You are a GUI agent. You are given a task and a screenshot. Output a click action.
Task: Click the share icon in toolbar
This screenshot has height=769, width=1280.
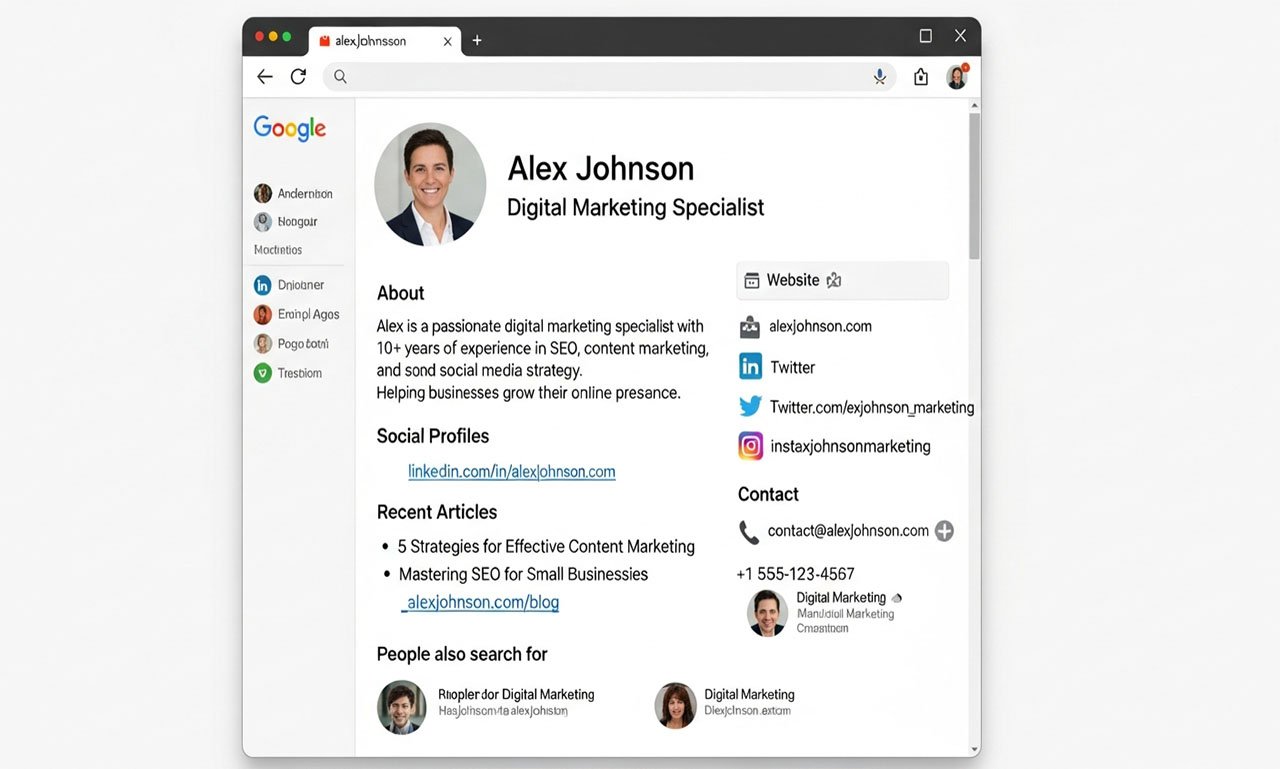921,77
